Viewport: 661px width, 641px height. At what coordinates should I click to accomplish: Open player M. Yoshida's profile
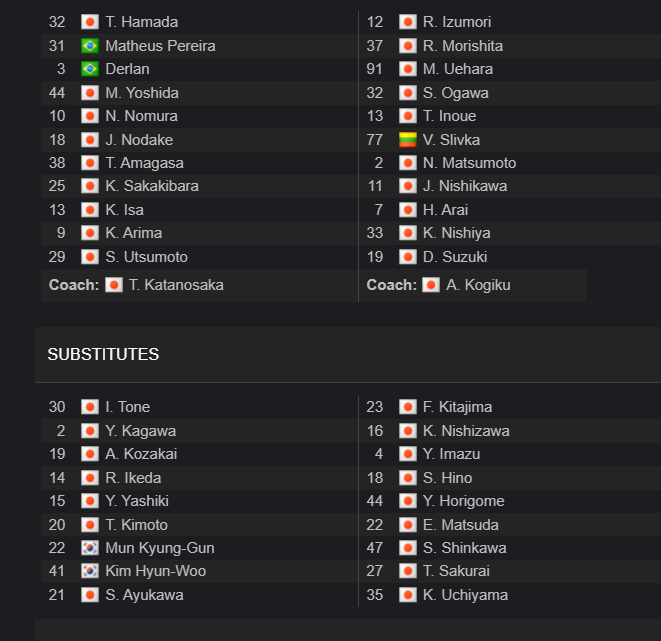(142, 93)
